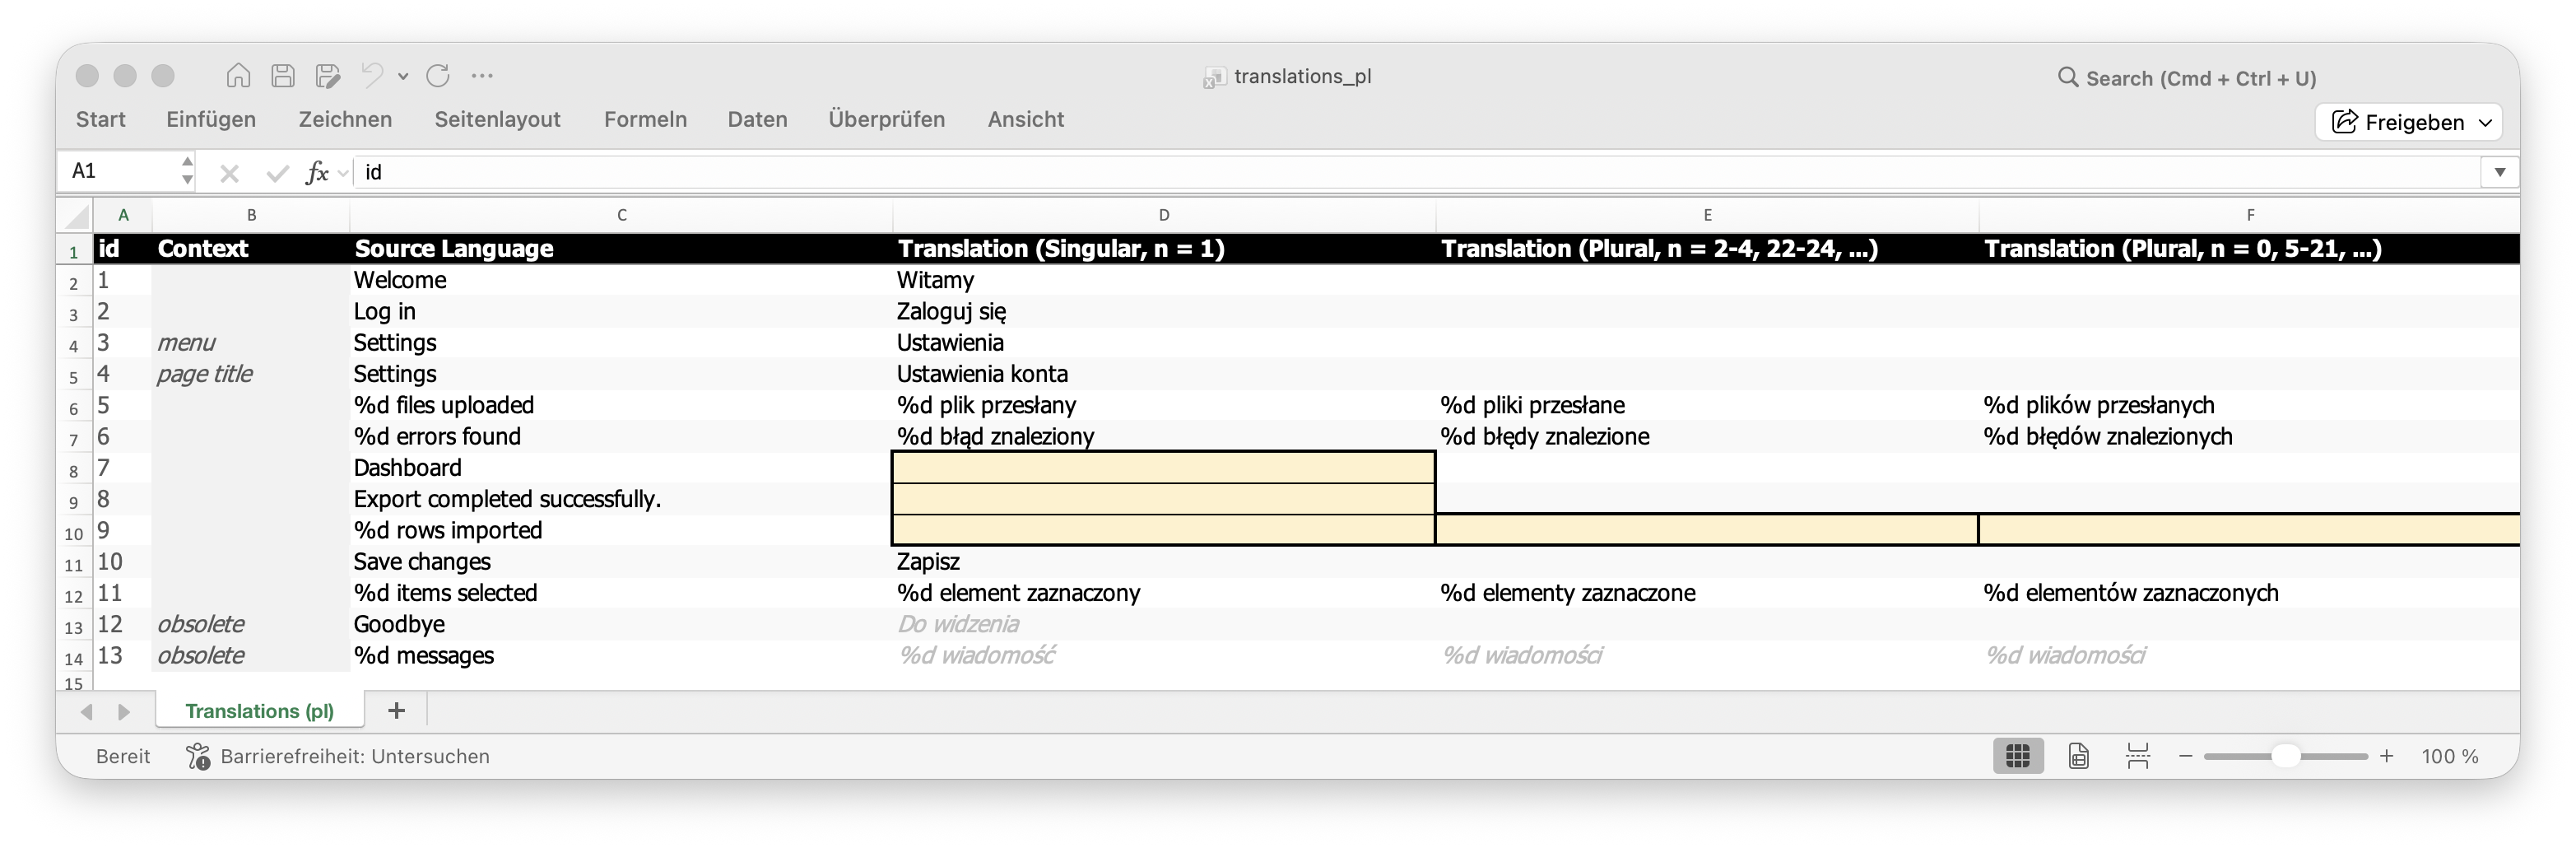Select column A header
The image size is (2576, 848).
pos(123,215)
